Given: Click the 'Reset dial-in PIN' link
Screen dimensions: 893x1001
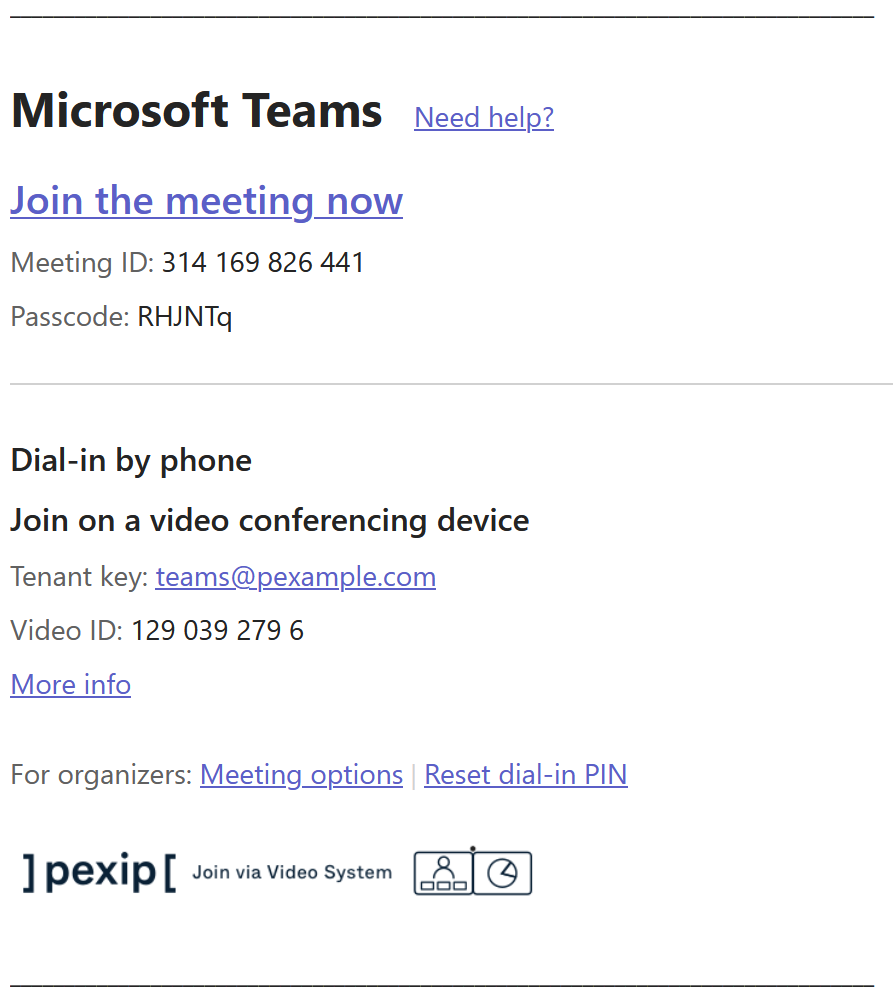Looking at the screenshot, I should [526, 775].
